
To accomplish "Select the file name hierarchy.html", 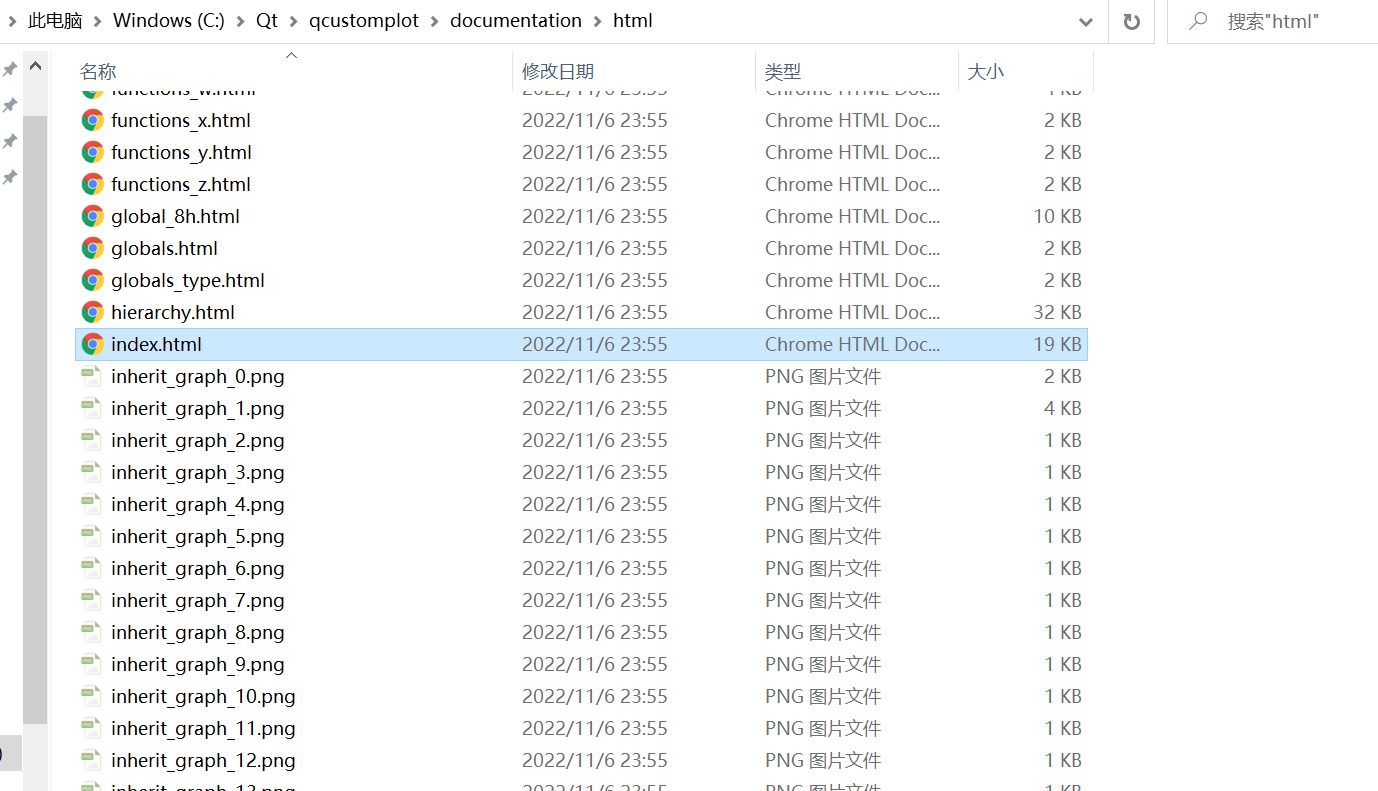I will (173, 312).
